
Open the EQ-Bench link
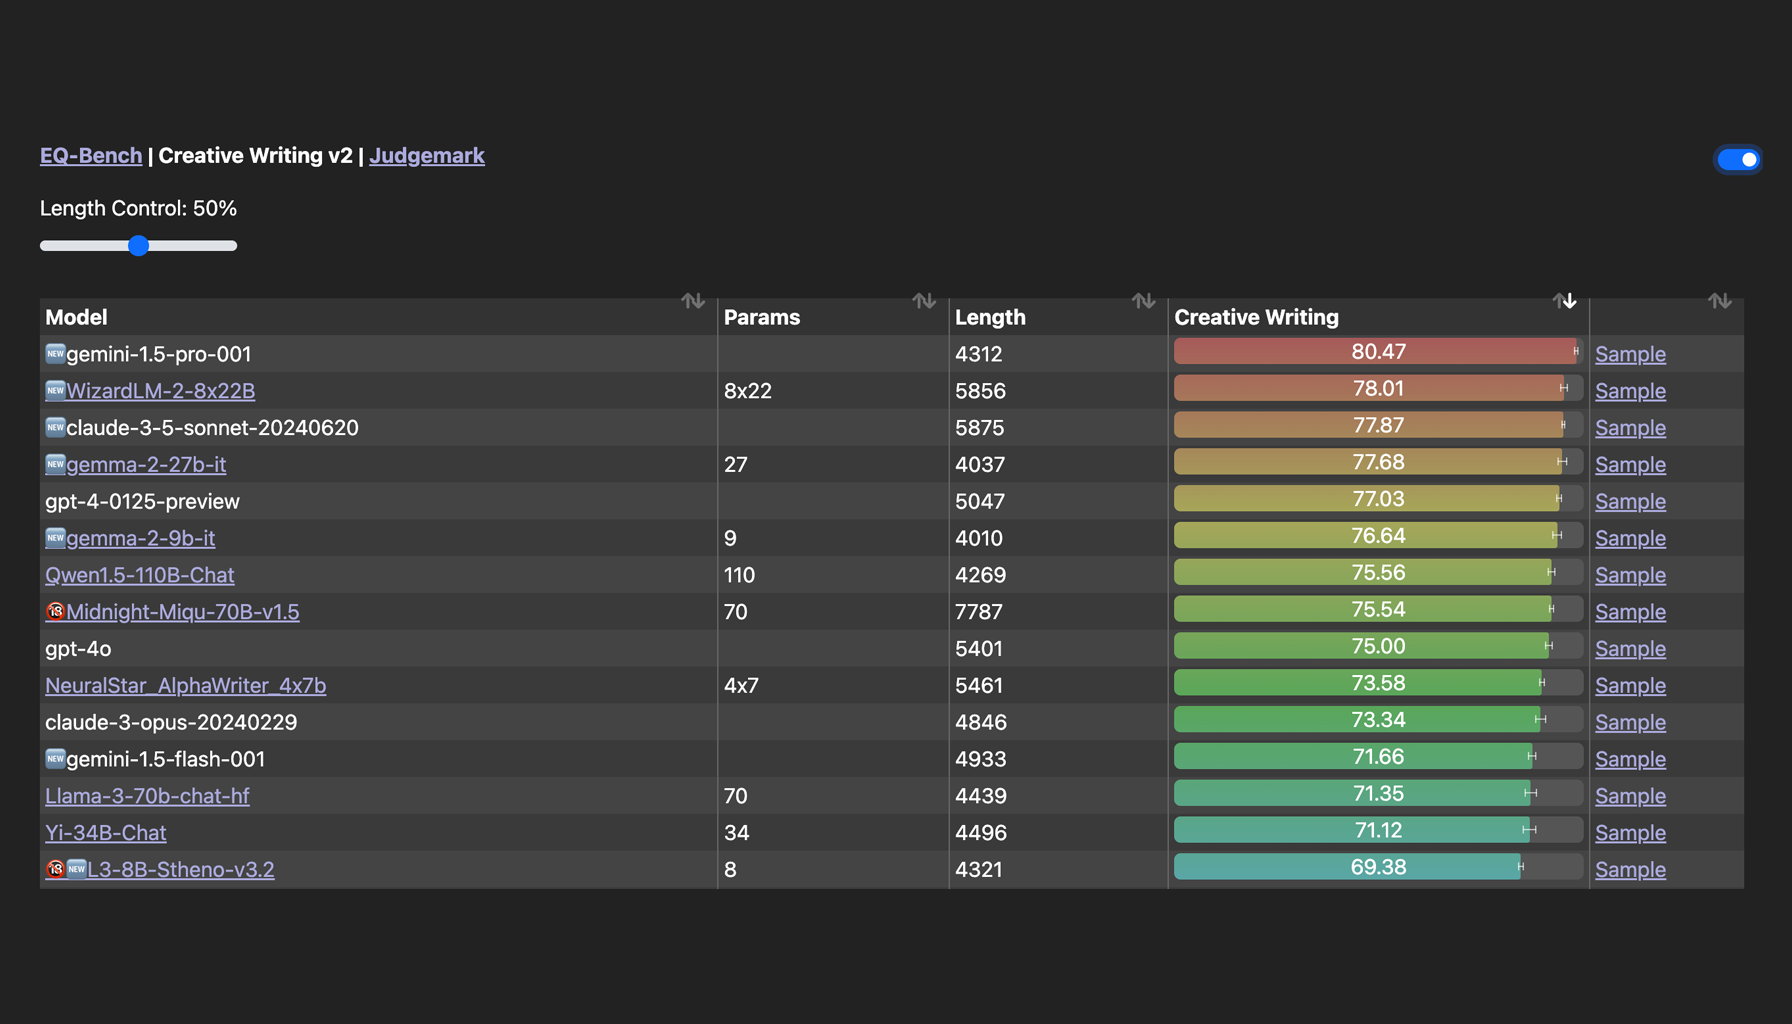(91, 155)
